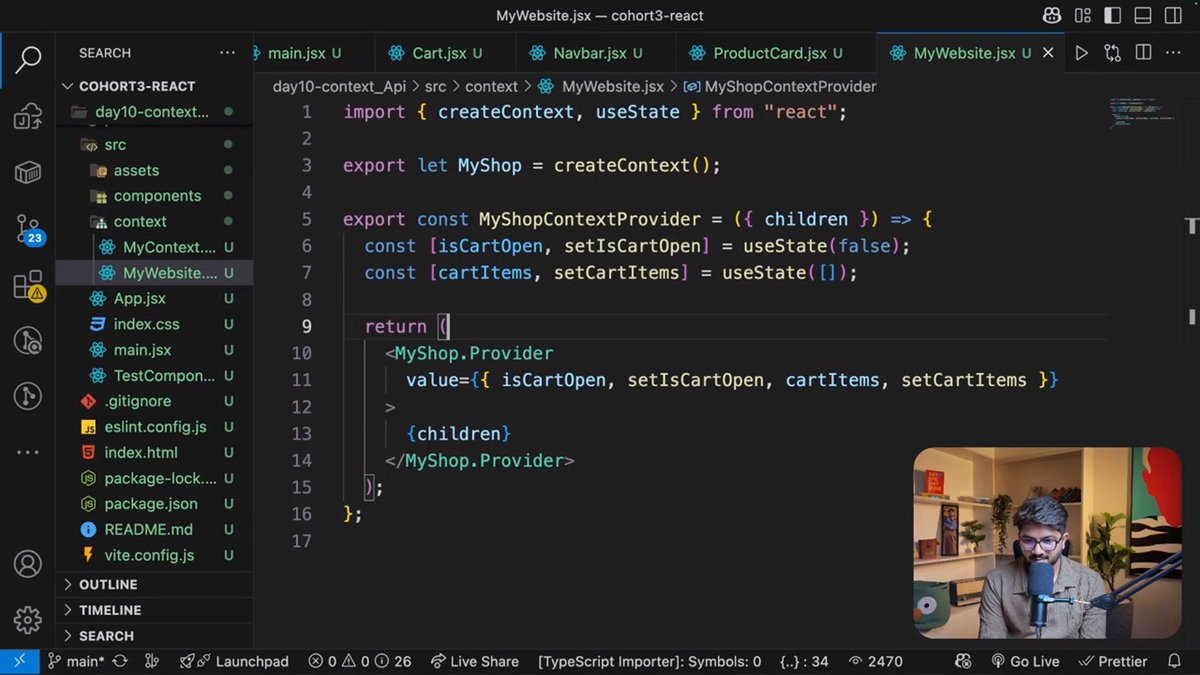
Task: Click the src breadcrumb segment
Action: 435,87
